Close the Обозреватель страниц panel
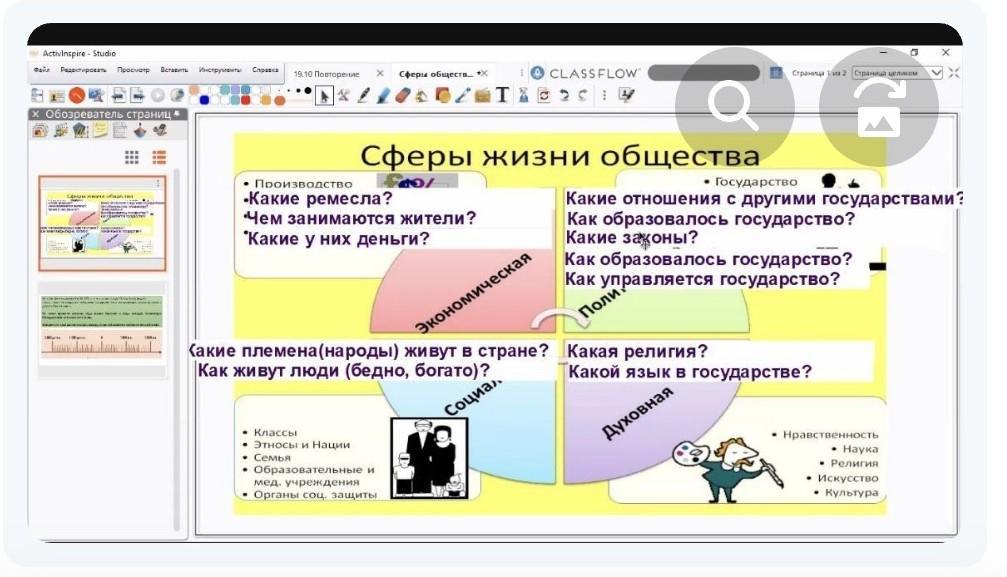Viewport: 1007px width, 577px height. click(36, 114)
